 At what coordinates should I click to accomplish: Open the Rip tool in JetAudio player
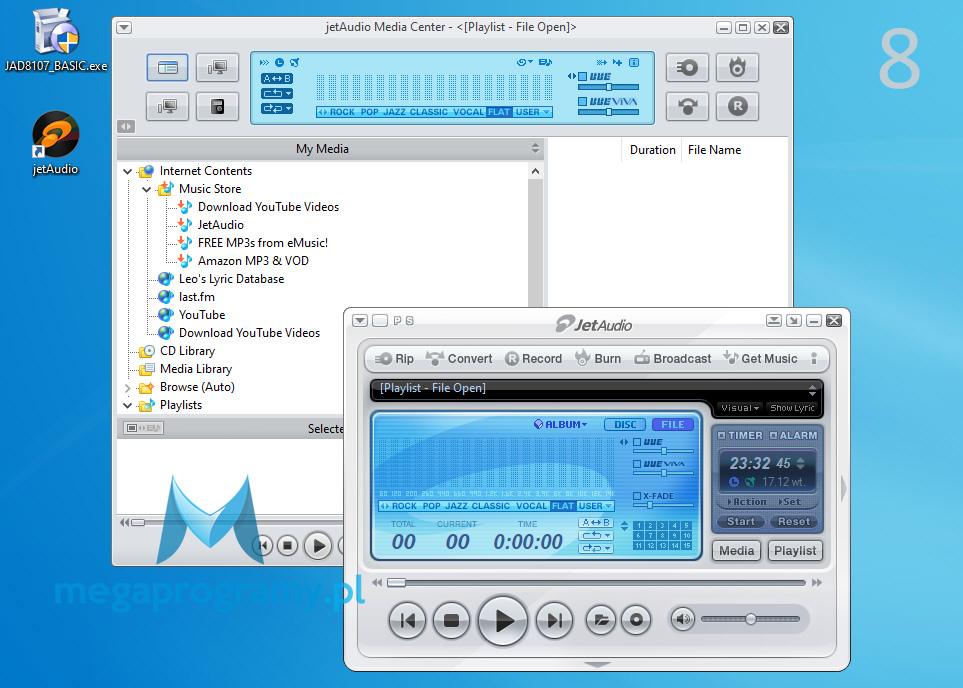[x=394, y=359]
